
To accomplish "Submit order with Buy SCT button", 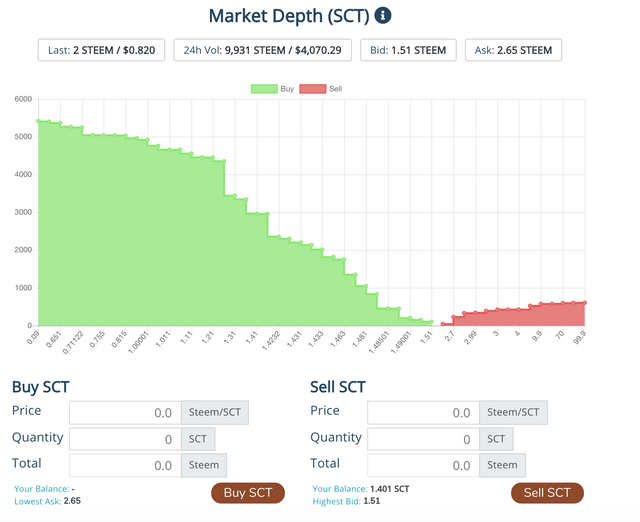I will pyautogui.click(x=248, y=493).
